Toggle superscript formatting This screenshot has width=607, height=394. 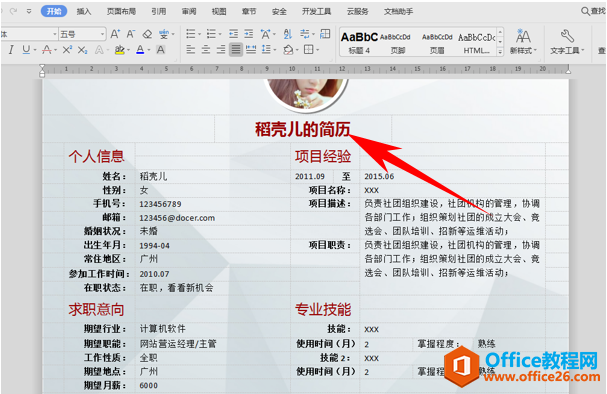67,50
